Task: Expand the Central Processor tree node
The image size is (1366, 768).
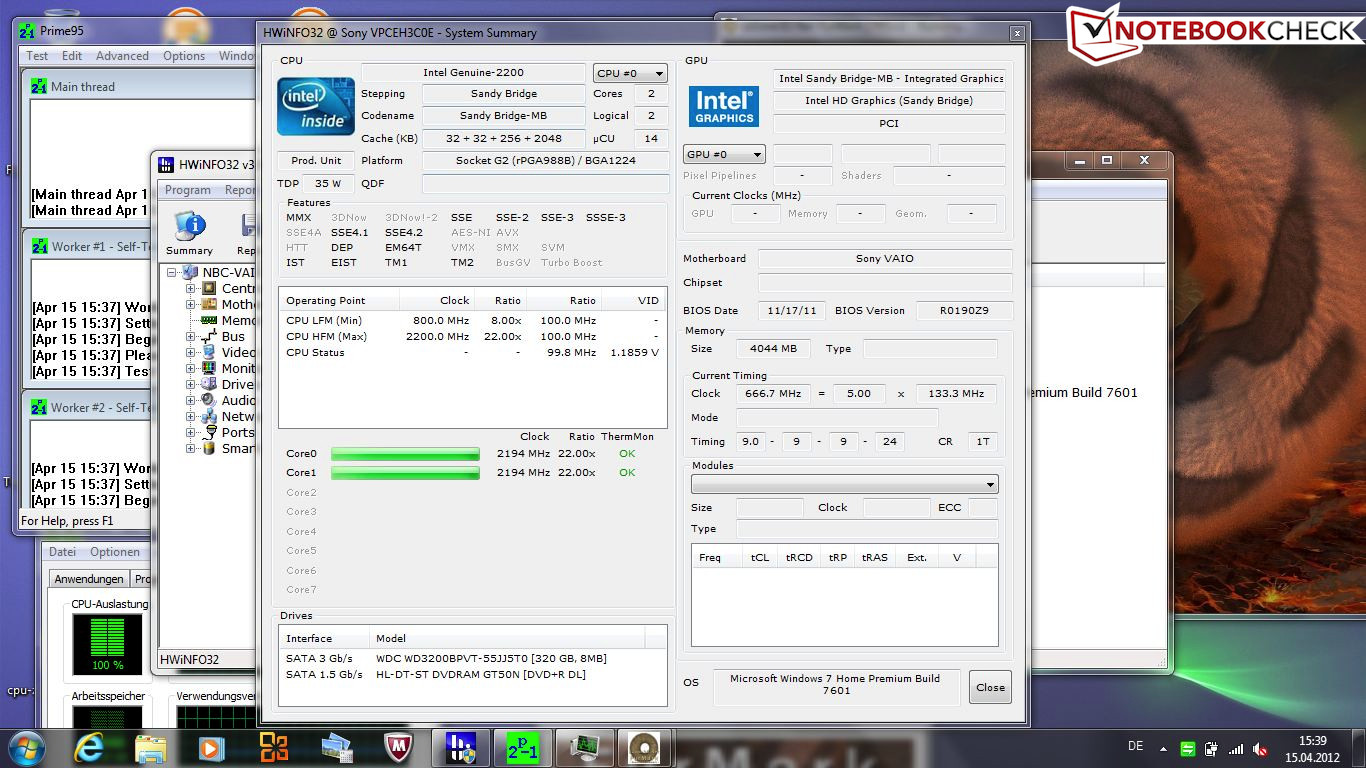Action: (190, 288)
